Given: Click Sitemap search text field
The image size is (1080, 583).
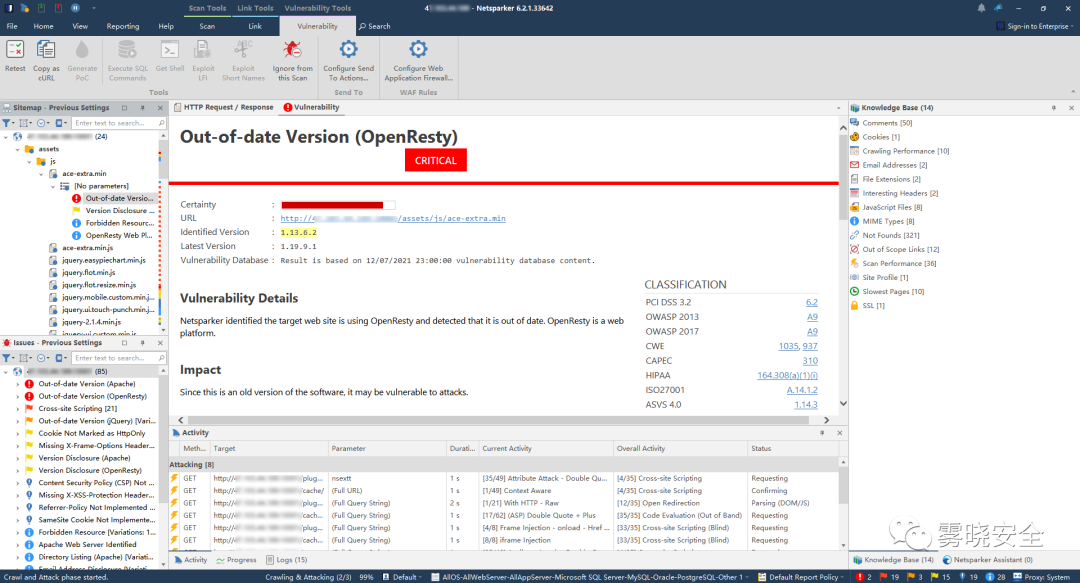Looking at the screenshot, I should click(118, 123).
